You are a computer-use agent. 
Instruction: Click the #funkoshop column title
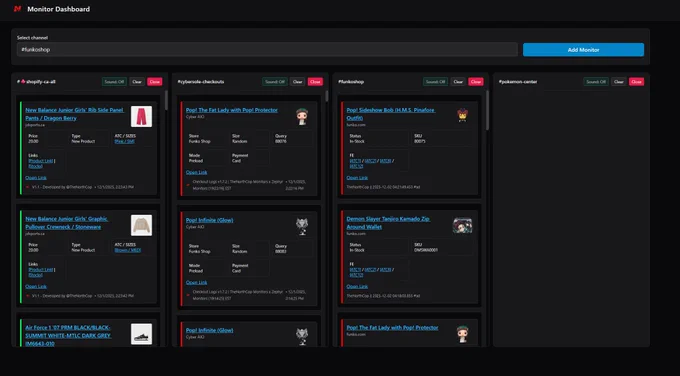pos(351,82)
